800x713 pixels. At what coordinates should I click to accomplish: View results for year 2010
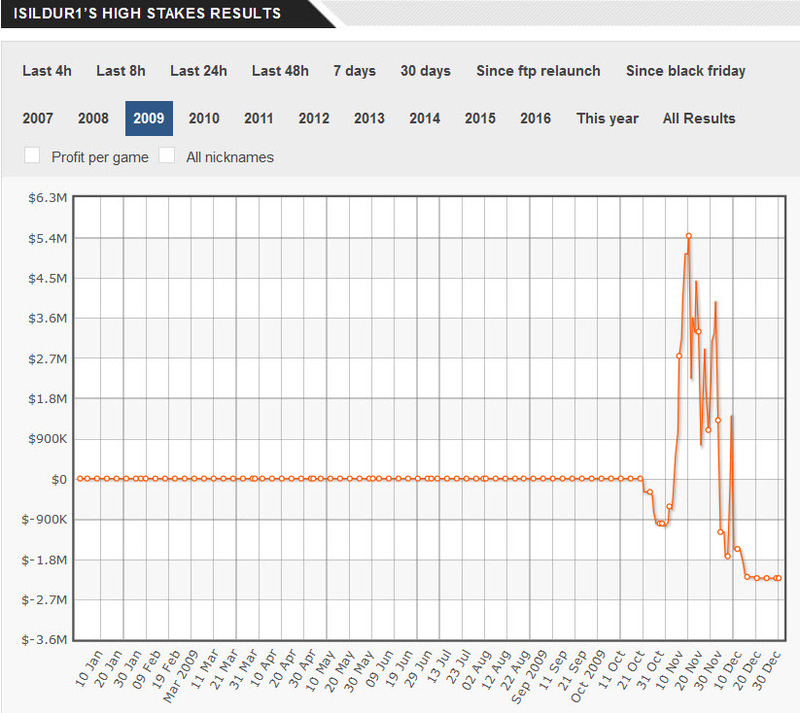click(204, 118)
